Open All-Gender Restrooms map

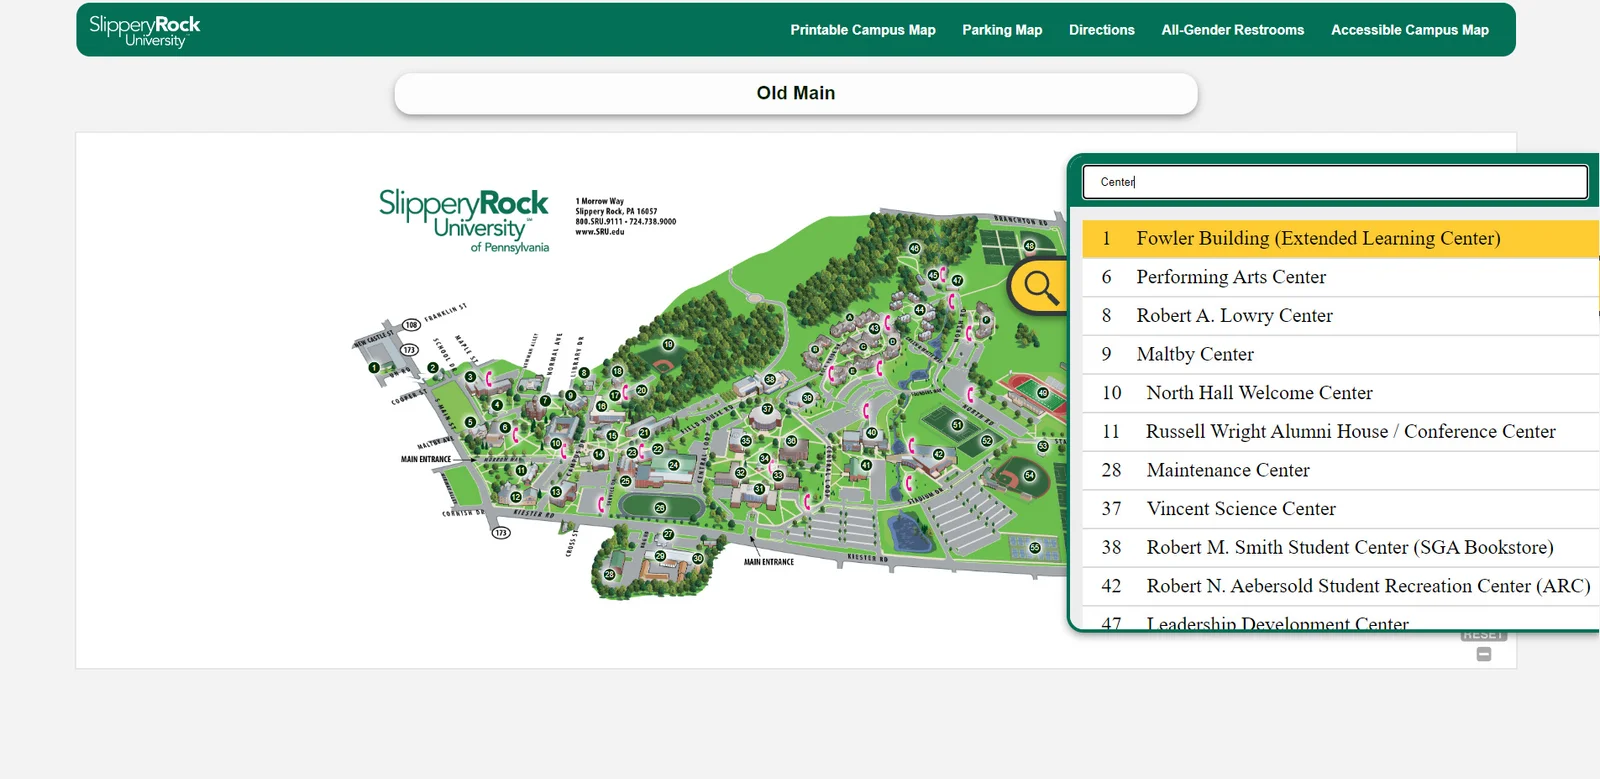coord(1233,30)
